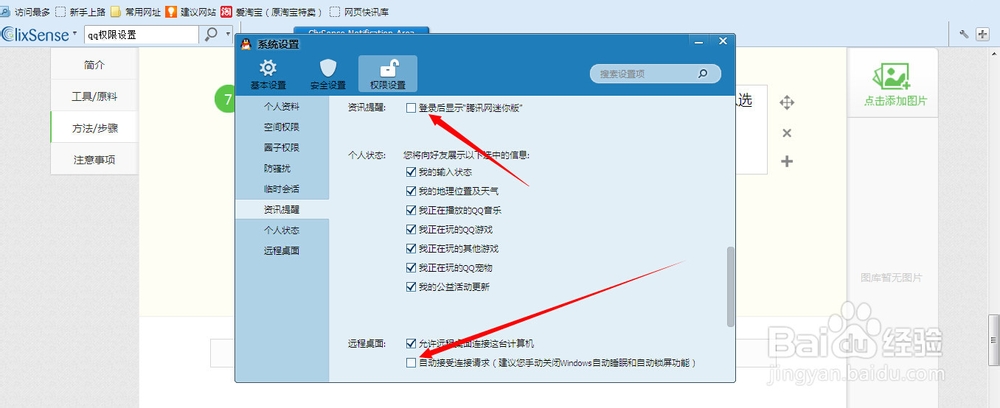Click ClixSense Notification Area tab
This screenshot has height=408, width=1000.
(361, 31)
